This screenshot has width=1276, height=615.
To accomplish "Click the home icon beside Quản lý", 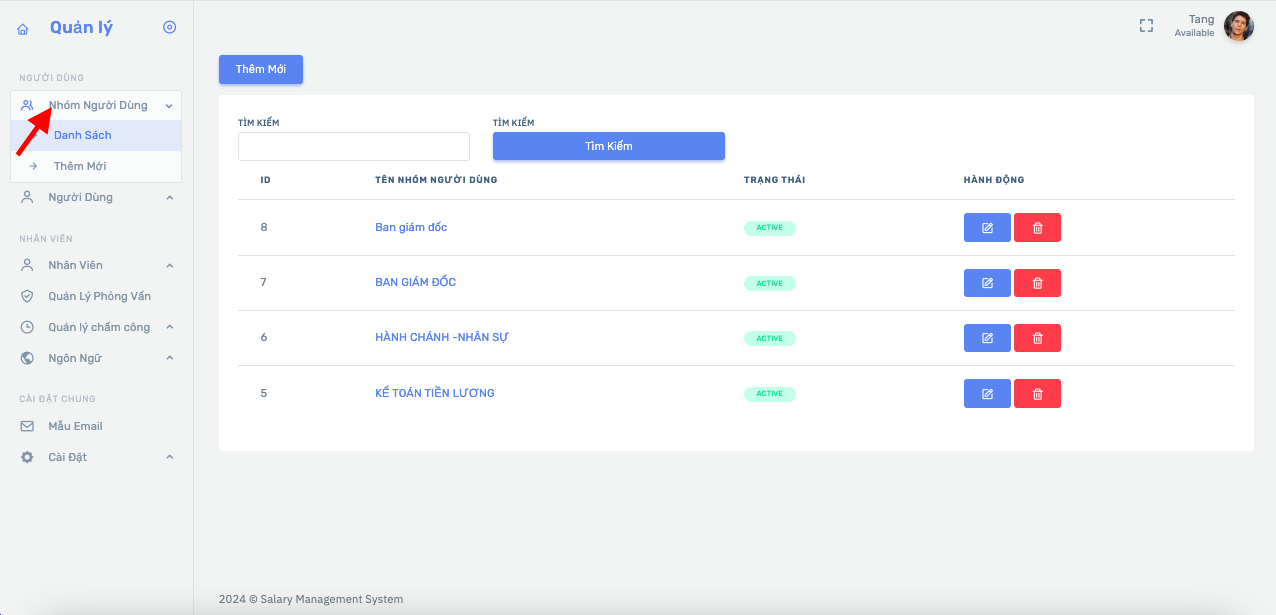I will tap(23, 29).
